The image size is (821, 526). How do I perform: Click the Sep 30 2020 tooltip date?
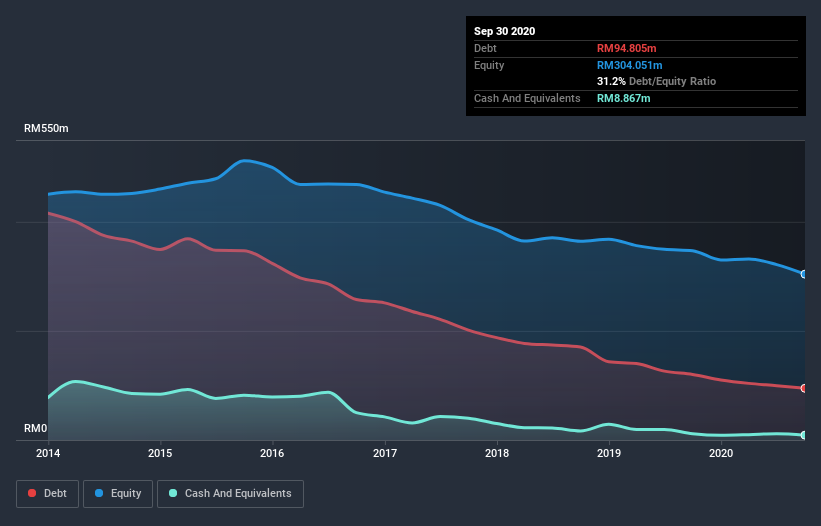[x=504, y=31]
